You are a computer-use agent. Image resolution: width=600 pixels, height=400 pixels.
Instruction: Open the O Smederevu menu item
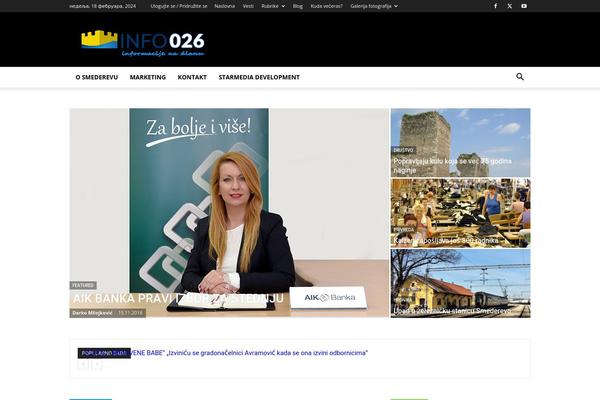[97, 77]
